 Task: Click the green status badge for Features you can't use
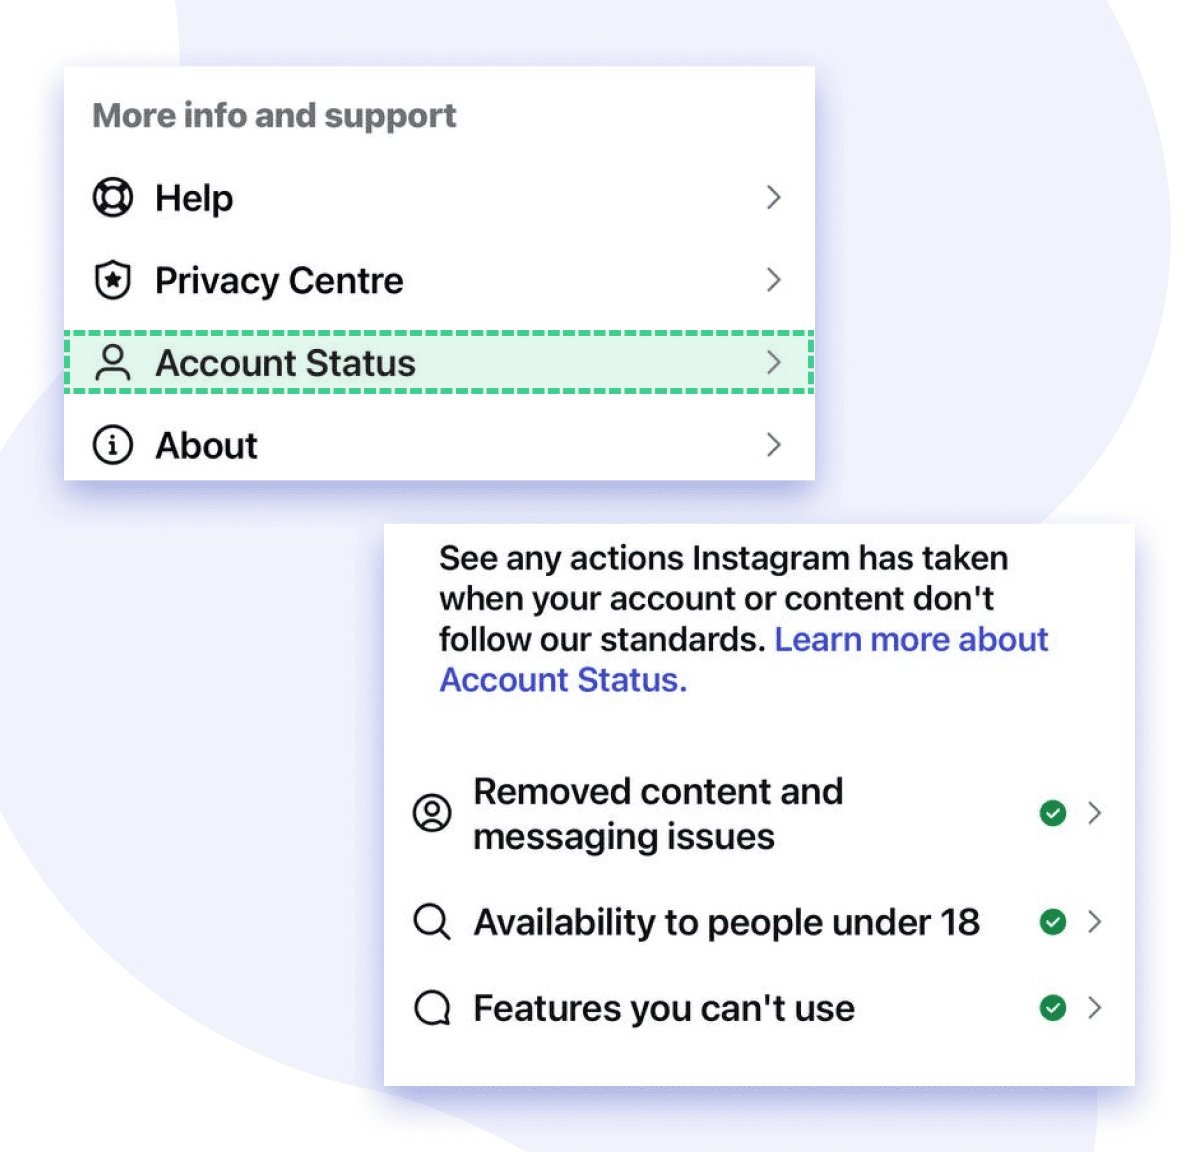(x=1052, y=1008)
